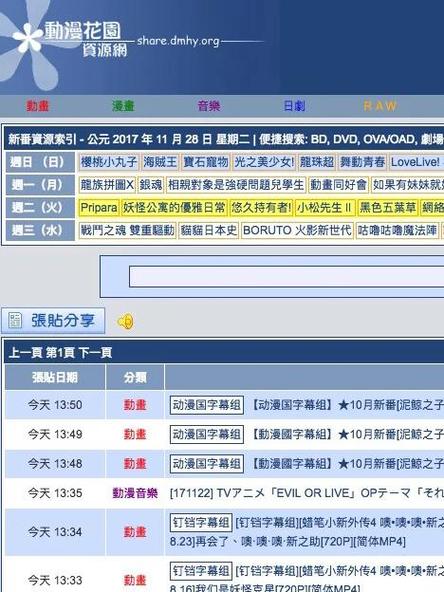Image resolution: width=444 pixels, height=592 pixels.
Task: Open the RAW navigation tab
Action: [380, 106]
